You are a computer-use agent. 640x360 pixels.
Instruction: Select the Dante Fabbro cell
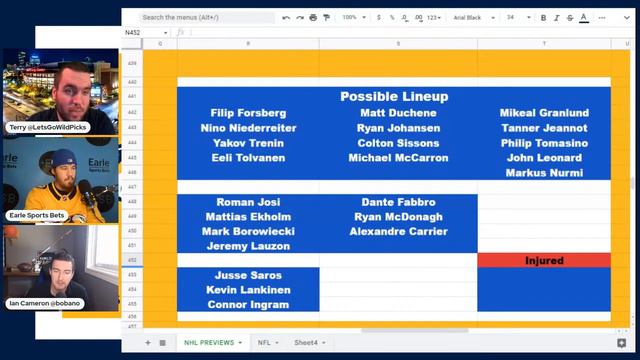(x=398, y=202)
